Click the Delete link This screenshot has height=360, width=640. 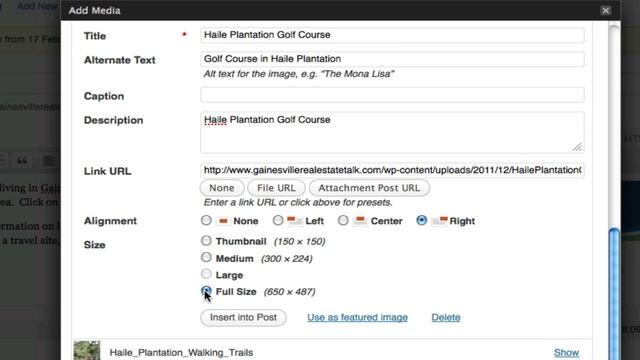pos(446,318)
